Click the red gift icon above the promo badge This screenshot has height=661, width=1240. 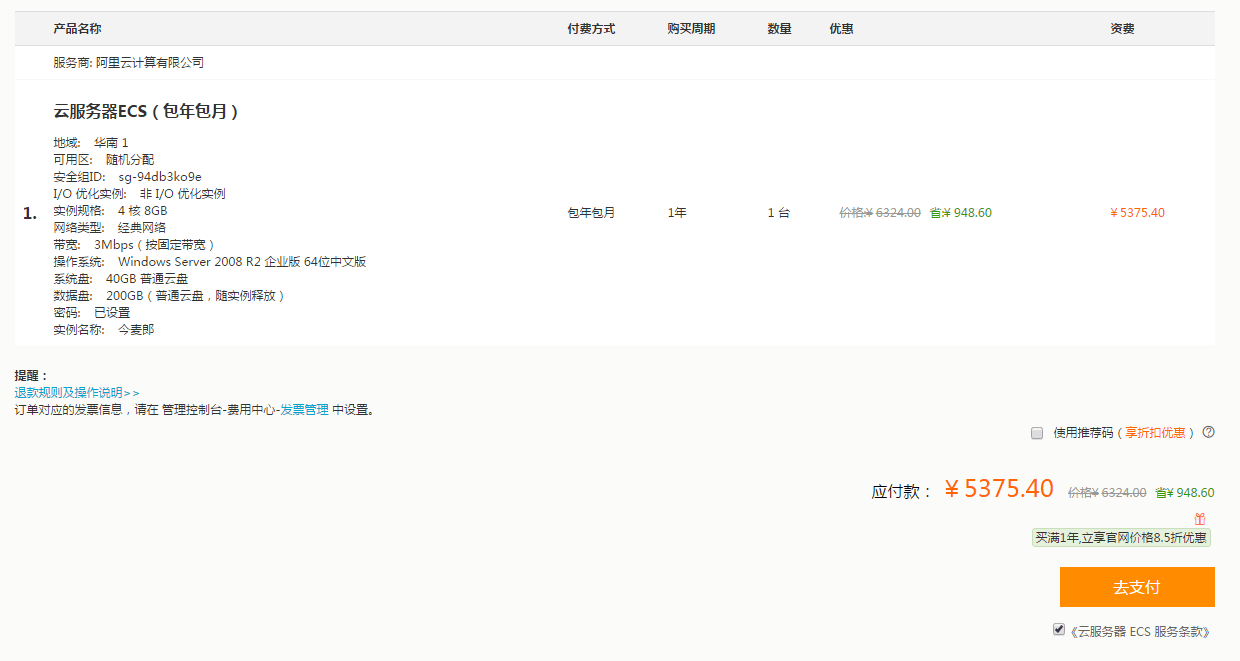pos(1200,519)
